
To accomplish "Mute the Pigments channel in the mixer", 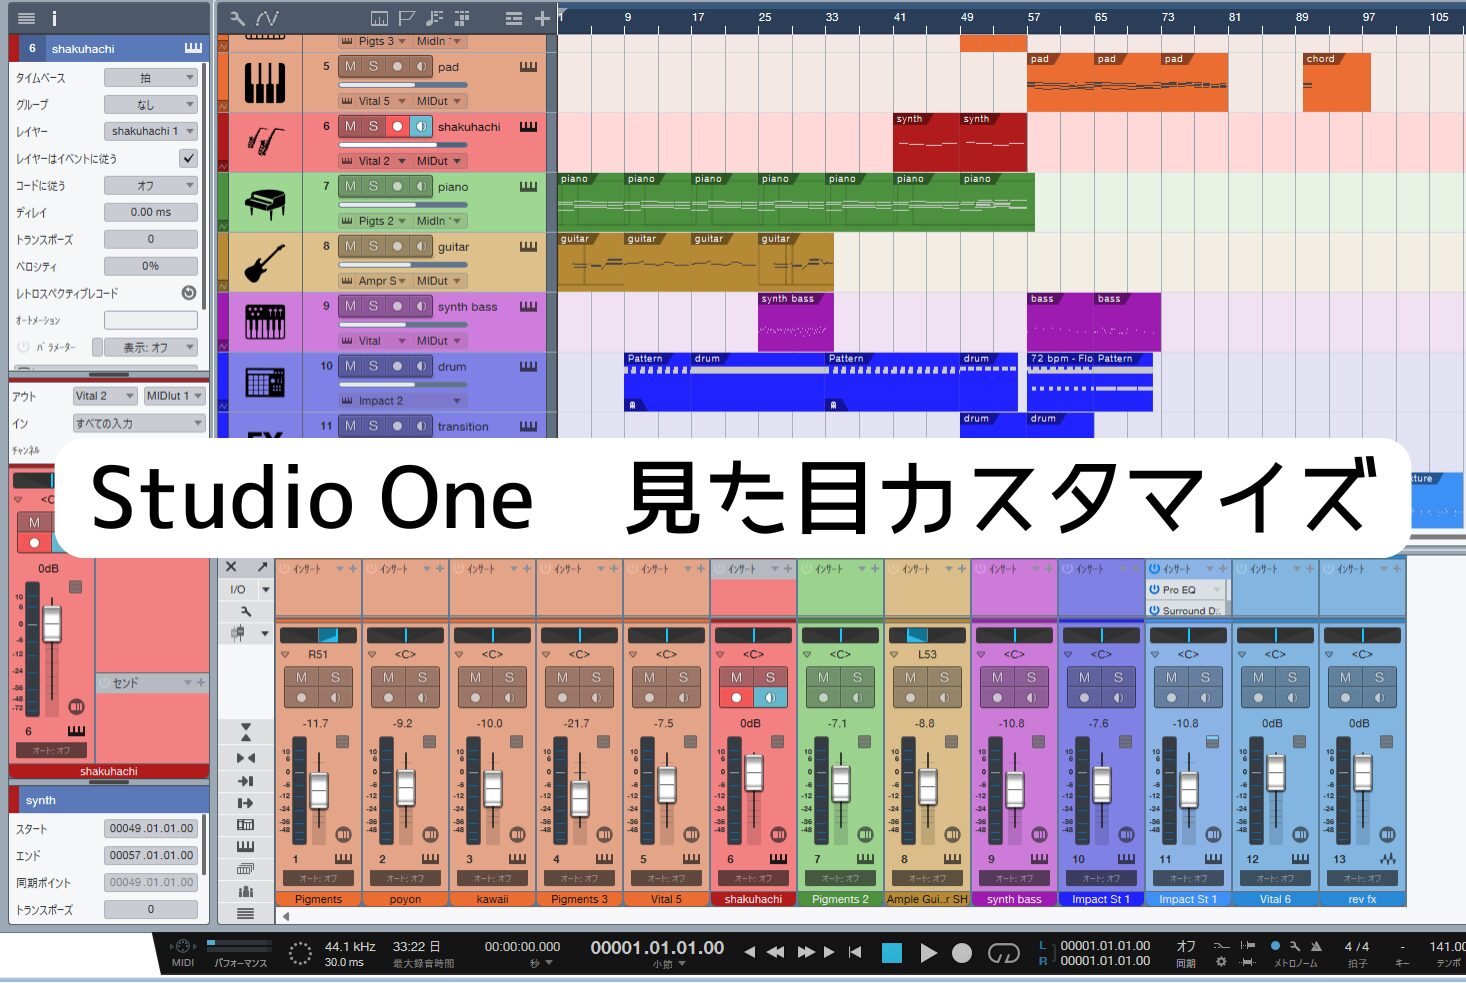I will point(301,677).
